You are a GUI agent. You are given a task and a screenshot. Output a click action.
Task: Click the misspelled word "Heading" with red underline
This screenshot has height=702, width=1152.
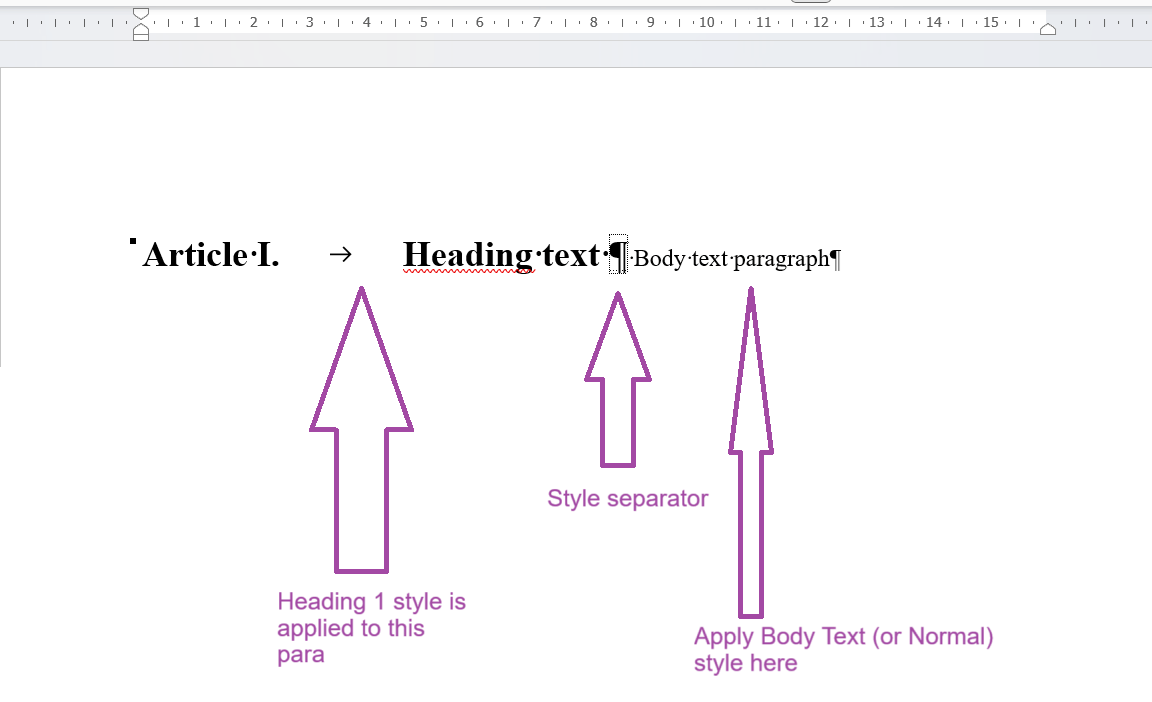(469, 256)
